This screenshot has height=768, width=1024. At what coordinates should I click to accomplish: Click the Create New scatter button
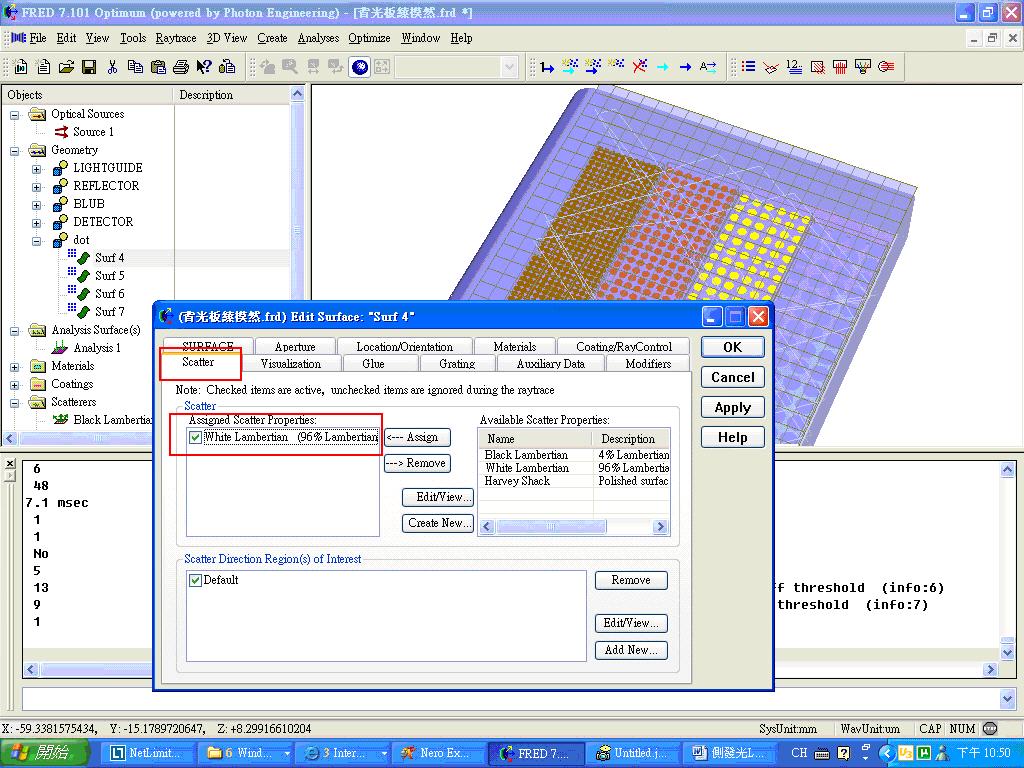tap(438, 523)
